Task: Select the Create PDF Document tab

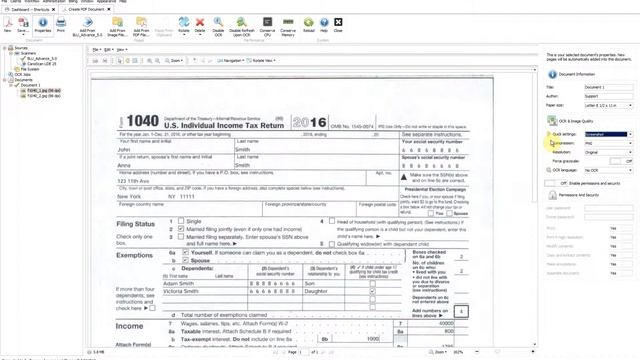Action: (x=86, y=9)
